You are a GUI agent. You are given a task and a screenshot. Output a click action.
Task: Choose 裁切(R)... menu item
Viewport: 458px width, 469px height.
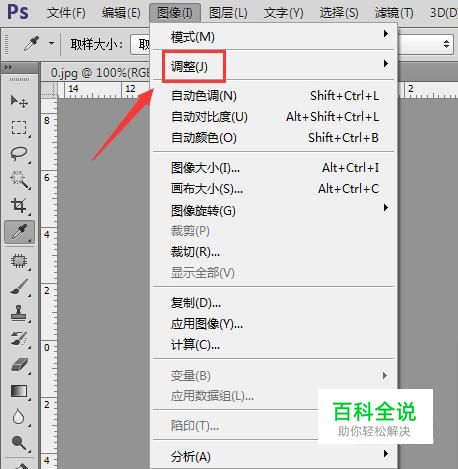pyautogui.click(x=273, y=252)
